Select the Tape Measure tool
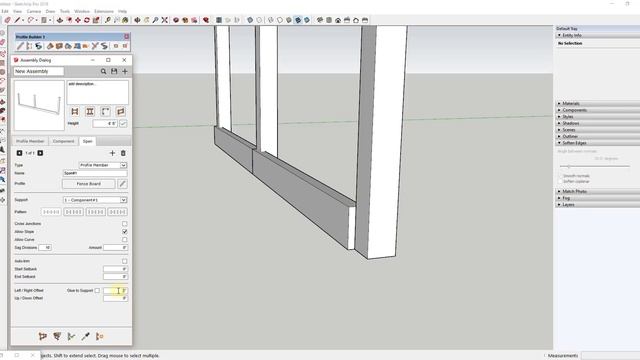The width and height of the screenshot is (640, 360). [108, 20]
